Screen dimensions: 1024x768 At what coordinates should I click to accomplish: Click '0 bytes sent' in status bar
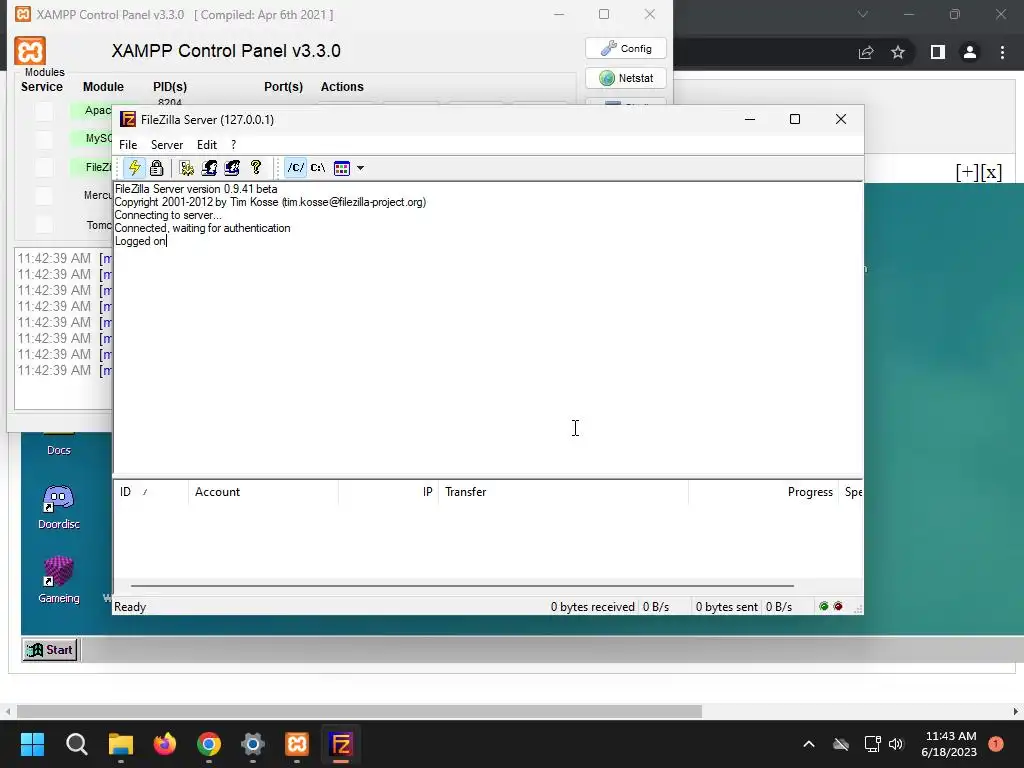727,607
